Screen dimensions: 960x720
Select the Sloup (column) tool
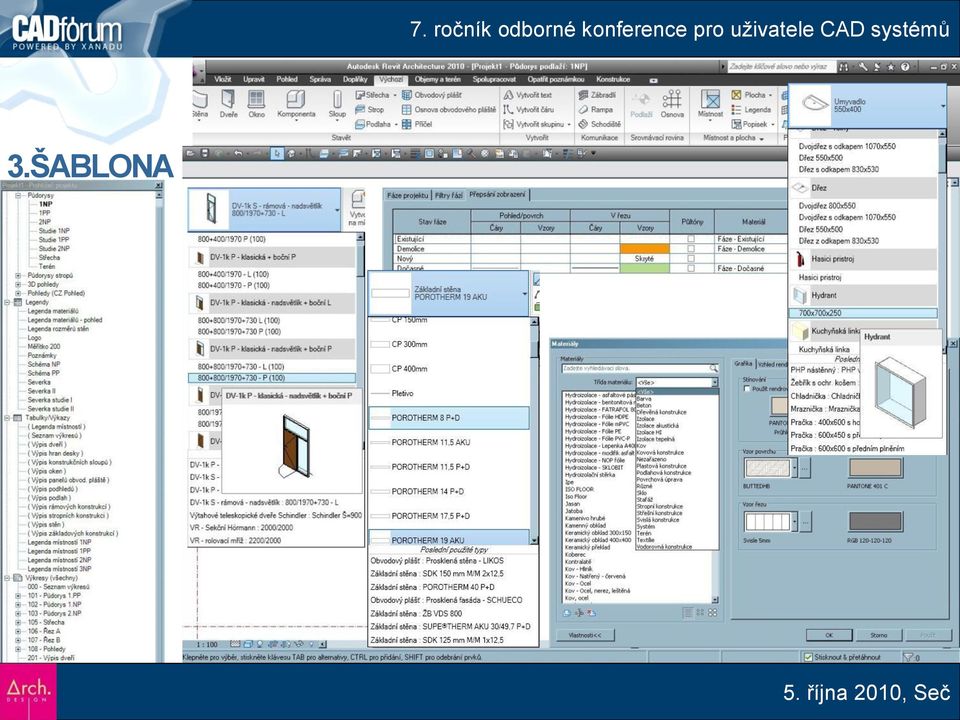point(337,103)
